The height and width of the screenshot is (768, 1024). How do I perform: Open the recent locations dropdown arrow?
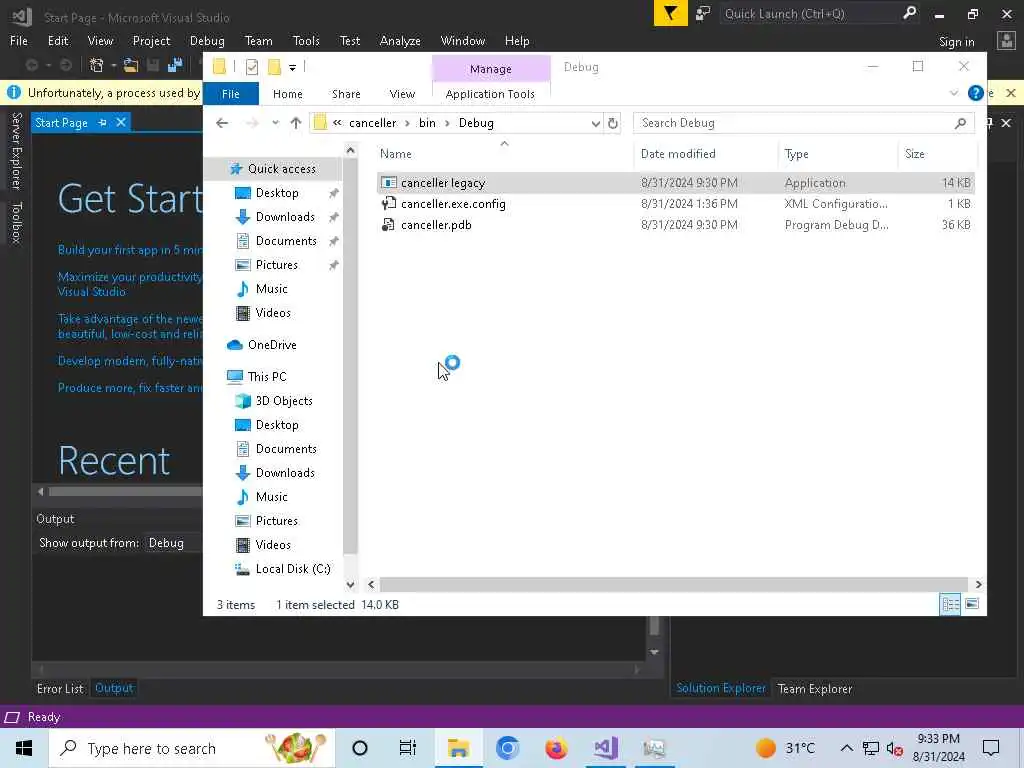(x=275, y=123)
